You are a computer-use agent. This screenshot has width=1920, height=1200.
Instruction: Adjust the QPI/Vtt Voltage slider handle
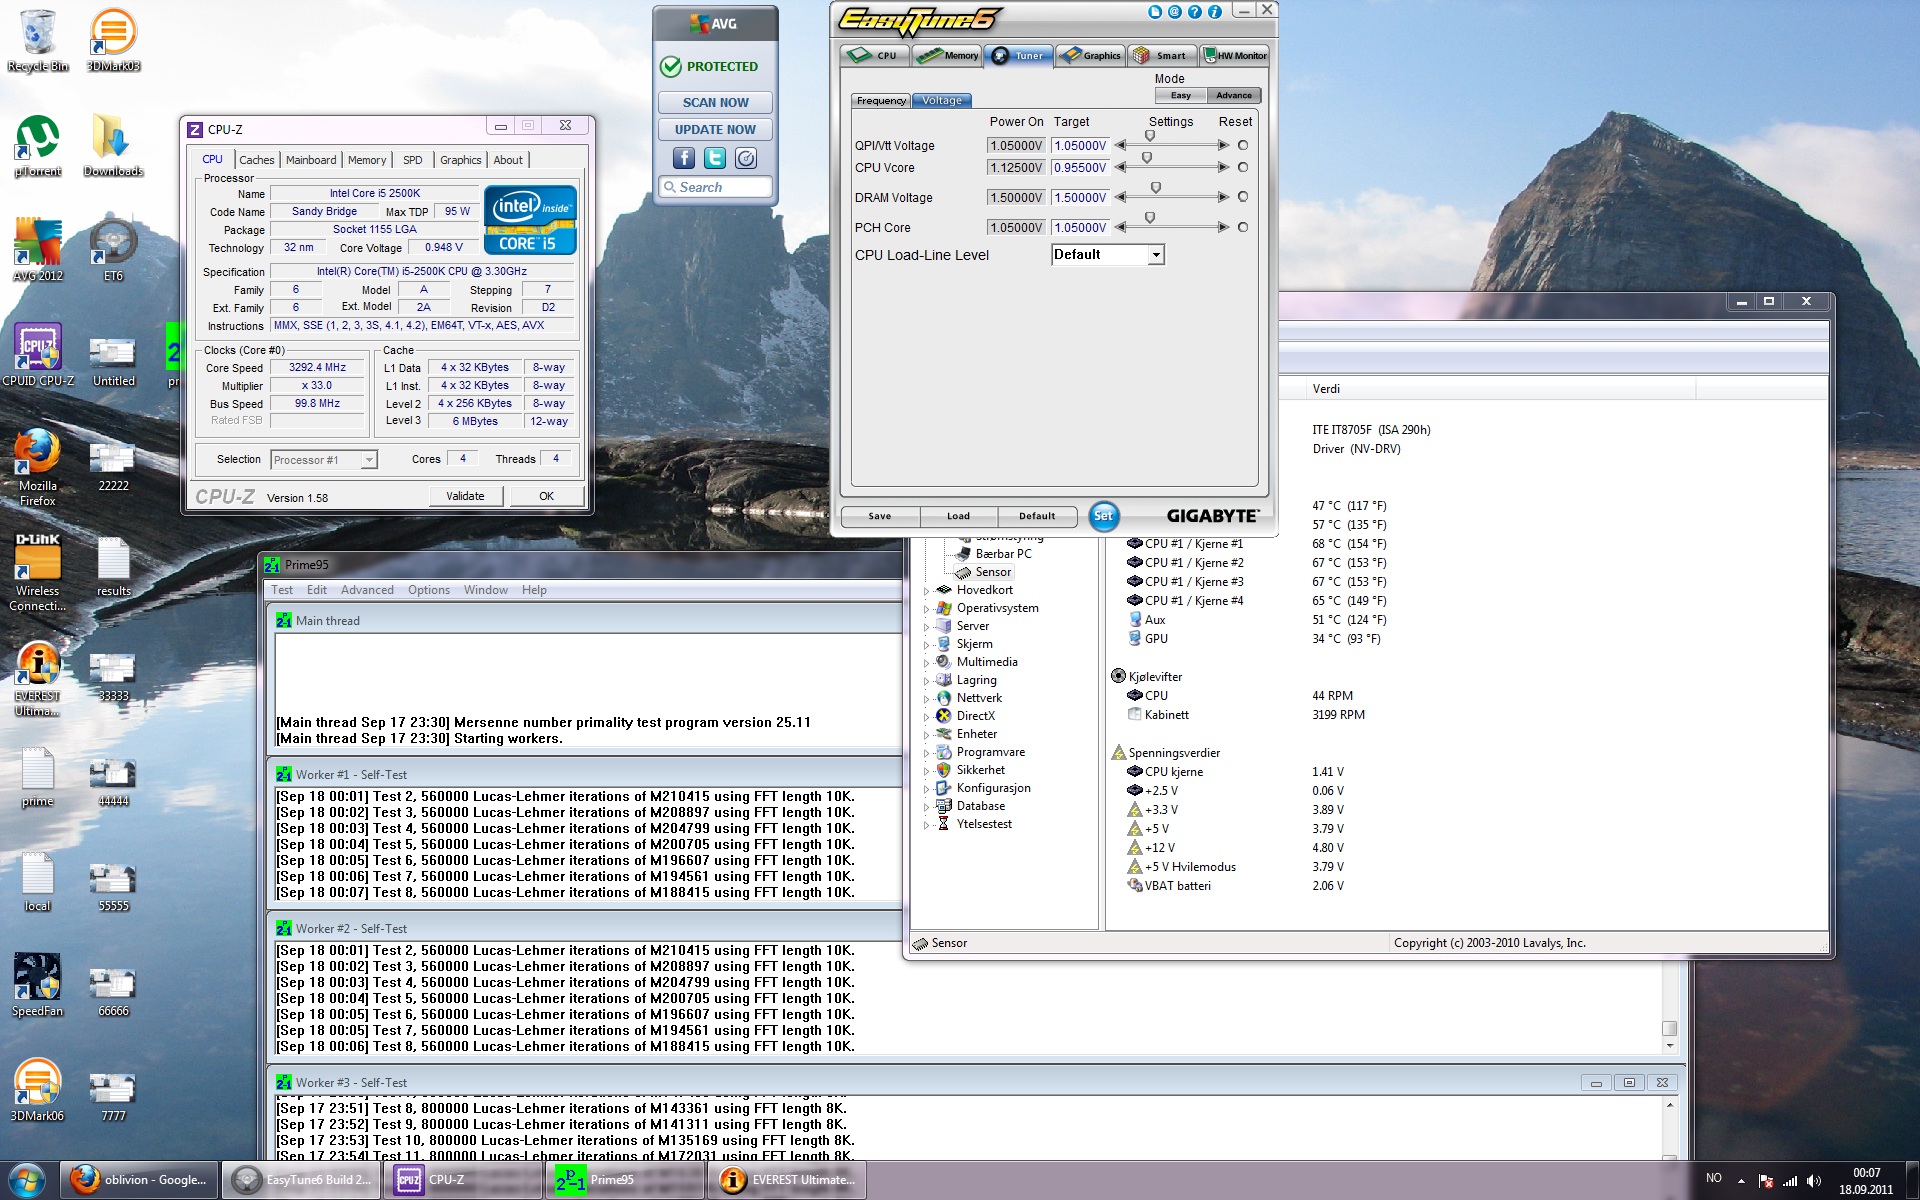[1150, 136]
